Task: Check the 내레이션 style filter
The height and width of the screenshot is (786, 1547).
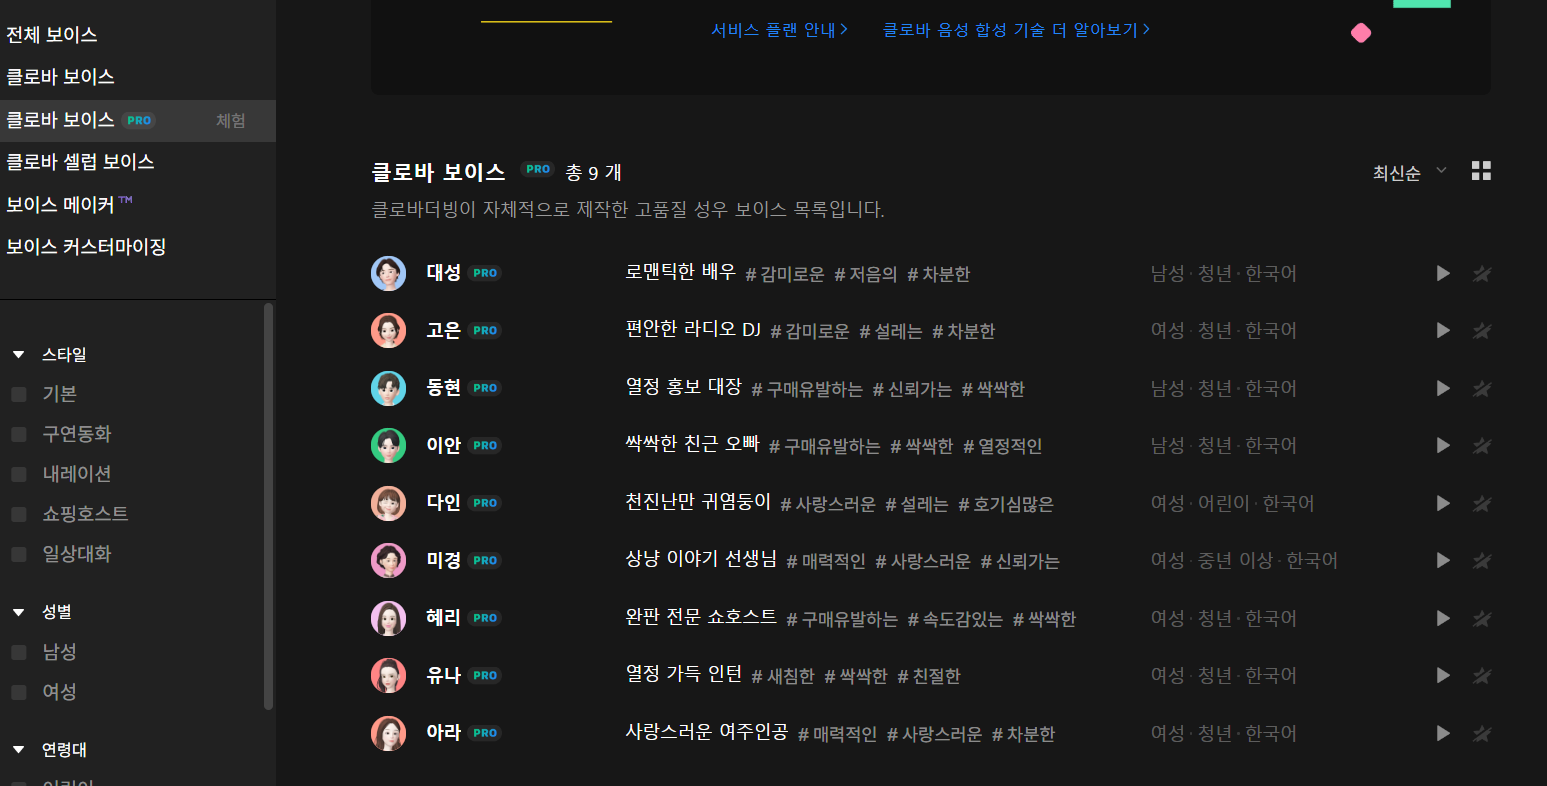Action: click(19, 474)
